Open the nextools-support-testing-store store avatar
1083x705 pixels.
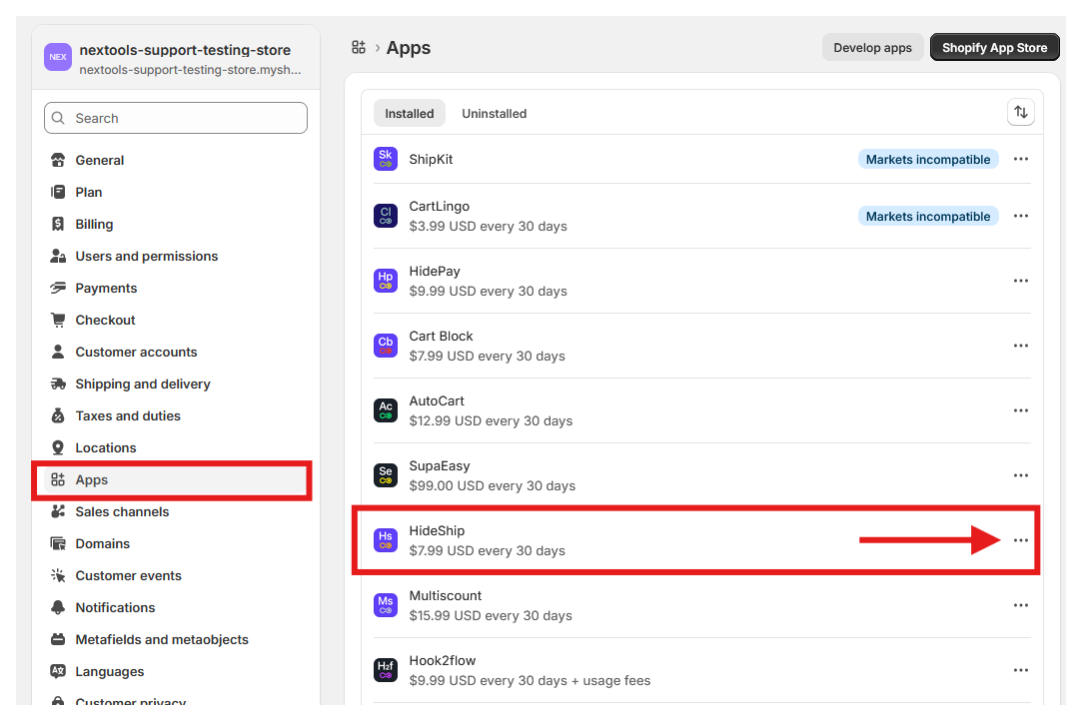(x=58, y=57)
